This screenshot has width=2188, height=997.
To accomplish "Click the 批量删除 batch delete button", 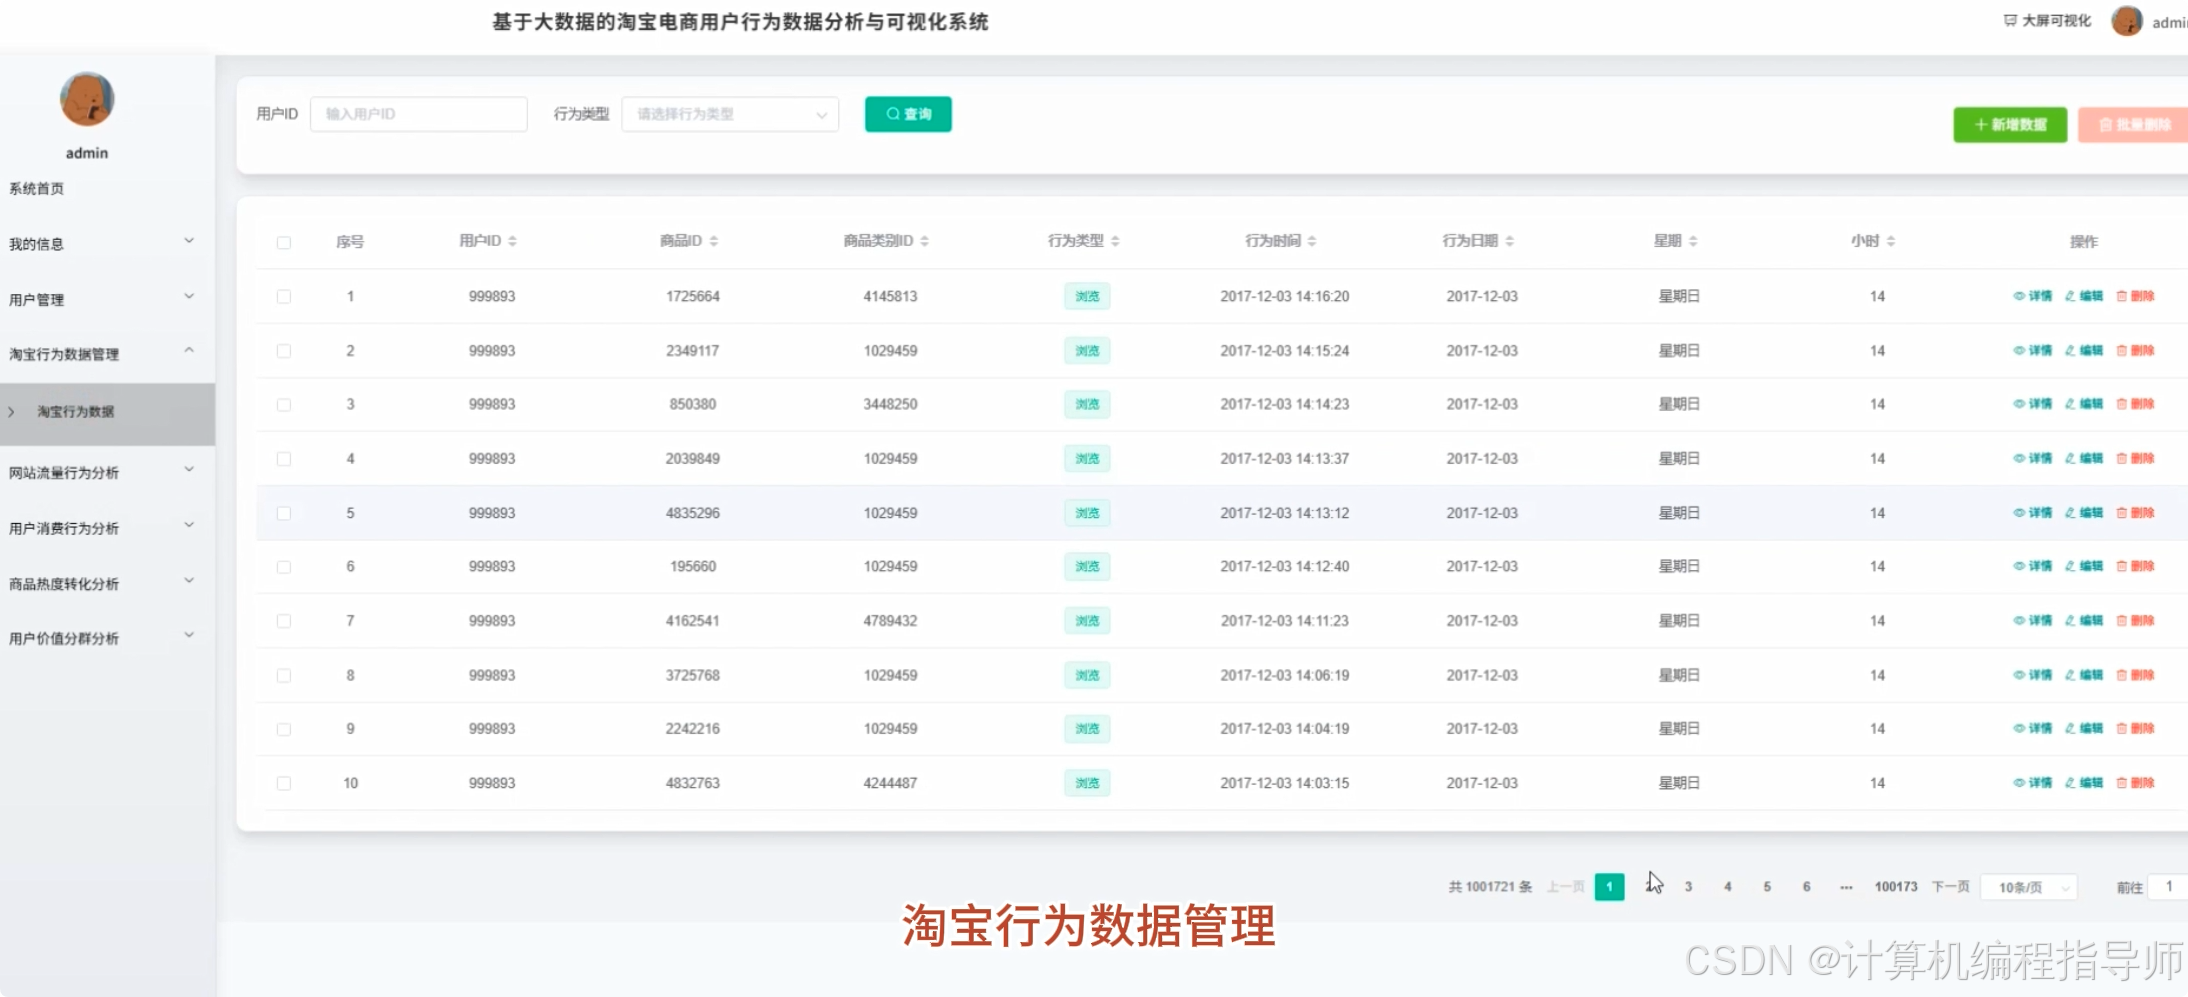I will tap(2133, 125).
